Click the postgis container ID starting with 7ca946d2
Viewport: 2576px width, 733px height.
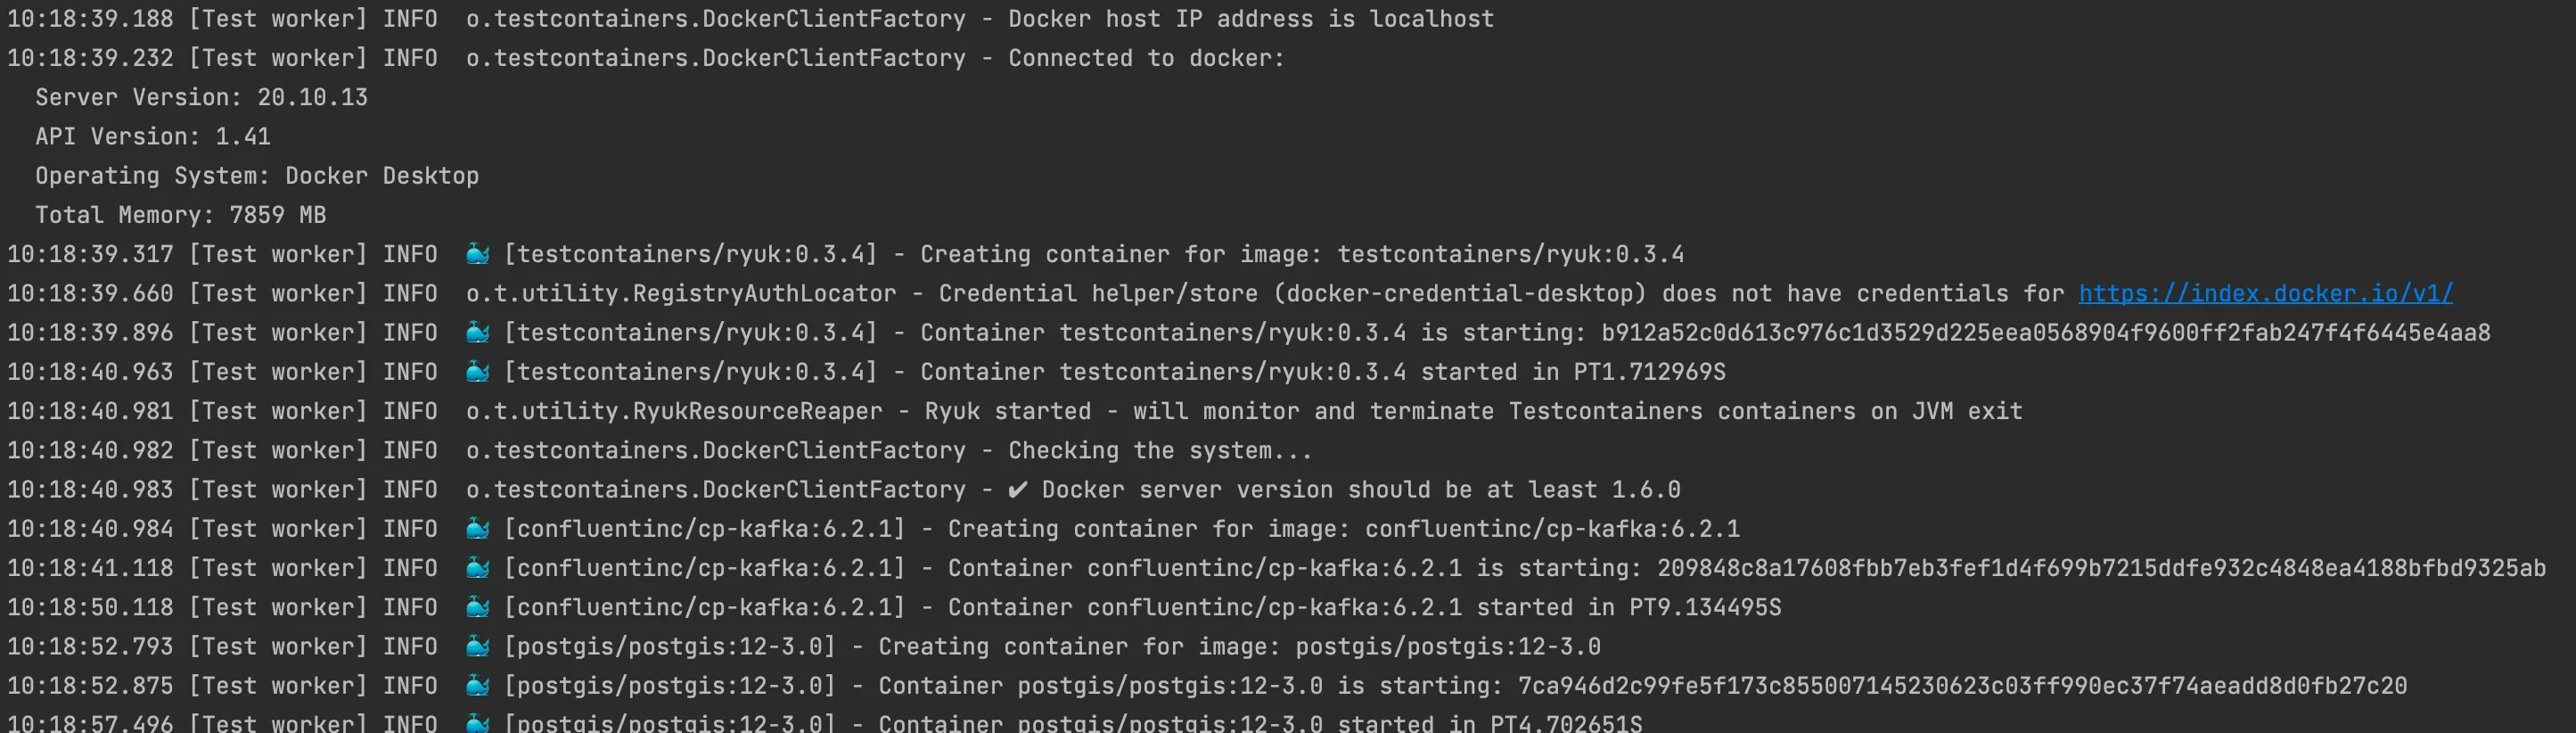coord(1962,686)
